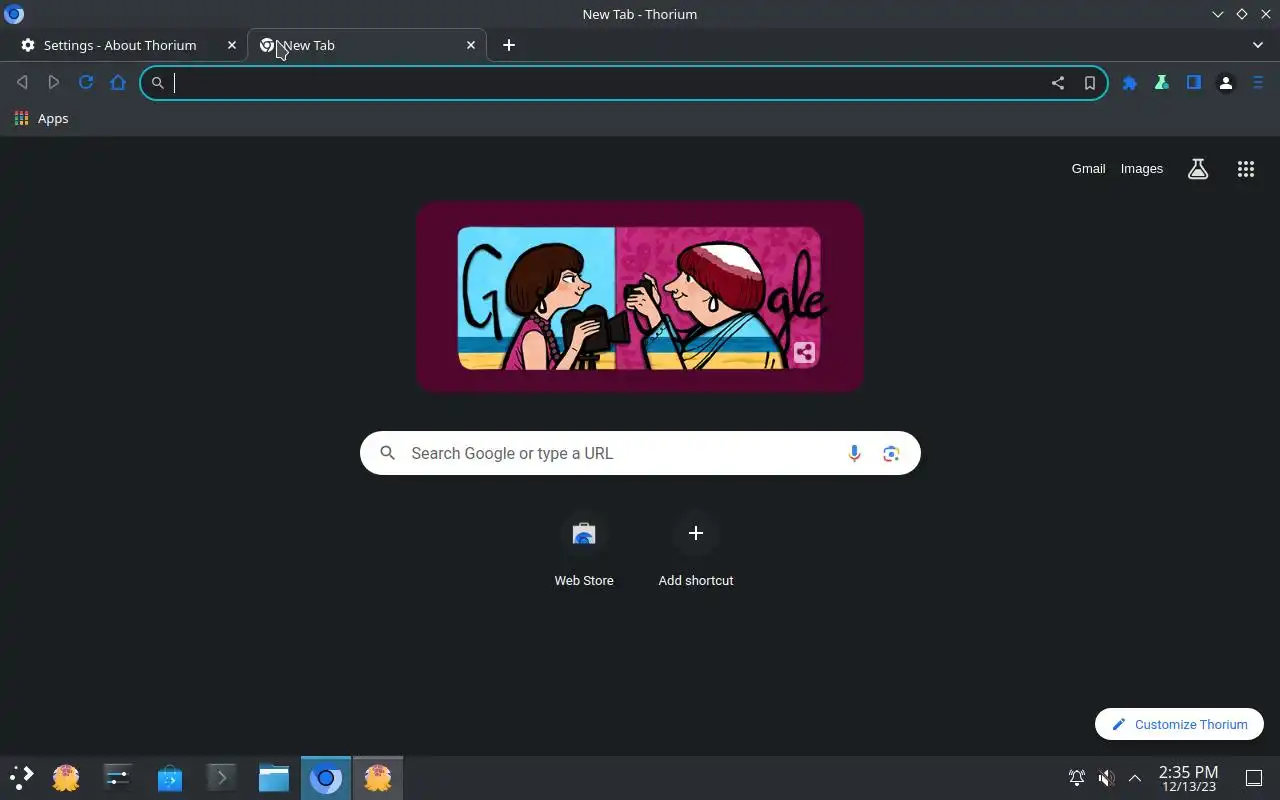Click the search magnifier in address bar
The image size is (1280, 800).
point(158,83)
